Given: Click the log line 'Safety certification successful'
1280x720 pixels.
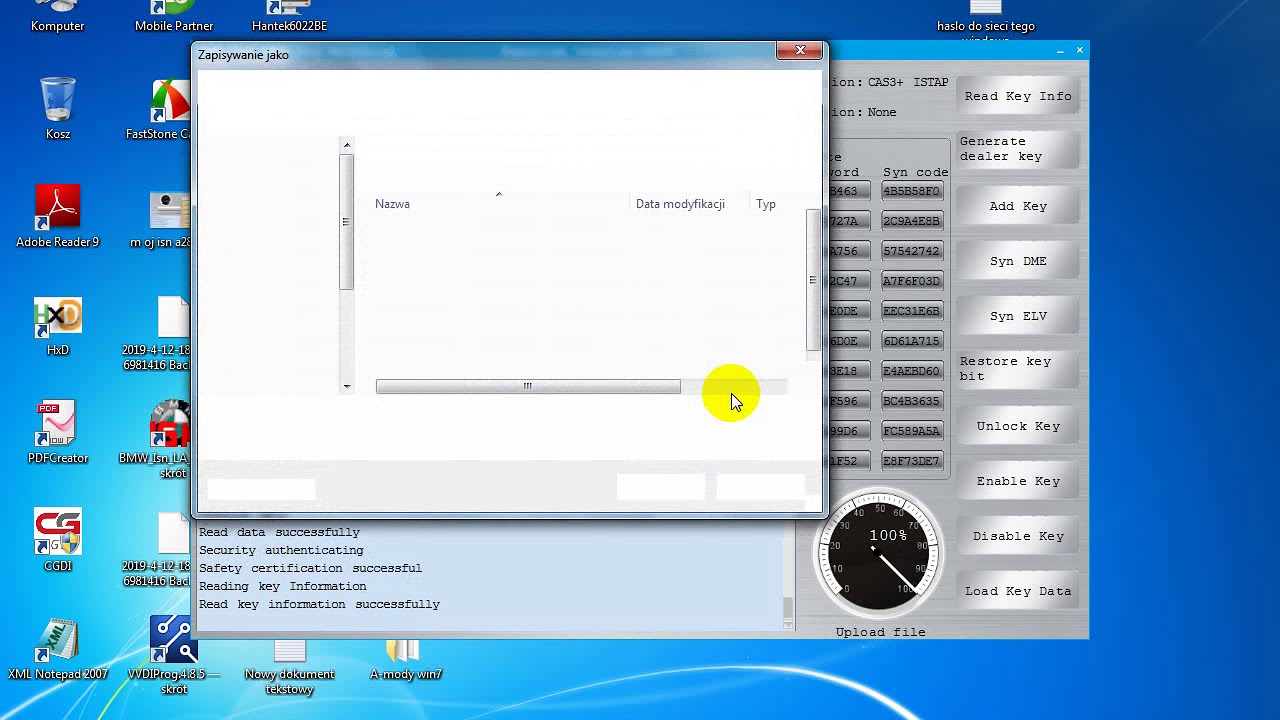Looking at the screenshot, I should pos(310,568).
